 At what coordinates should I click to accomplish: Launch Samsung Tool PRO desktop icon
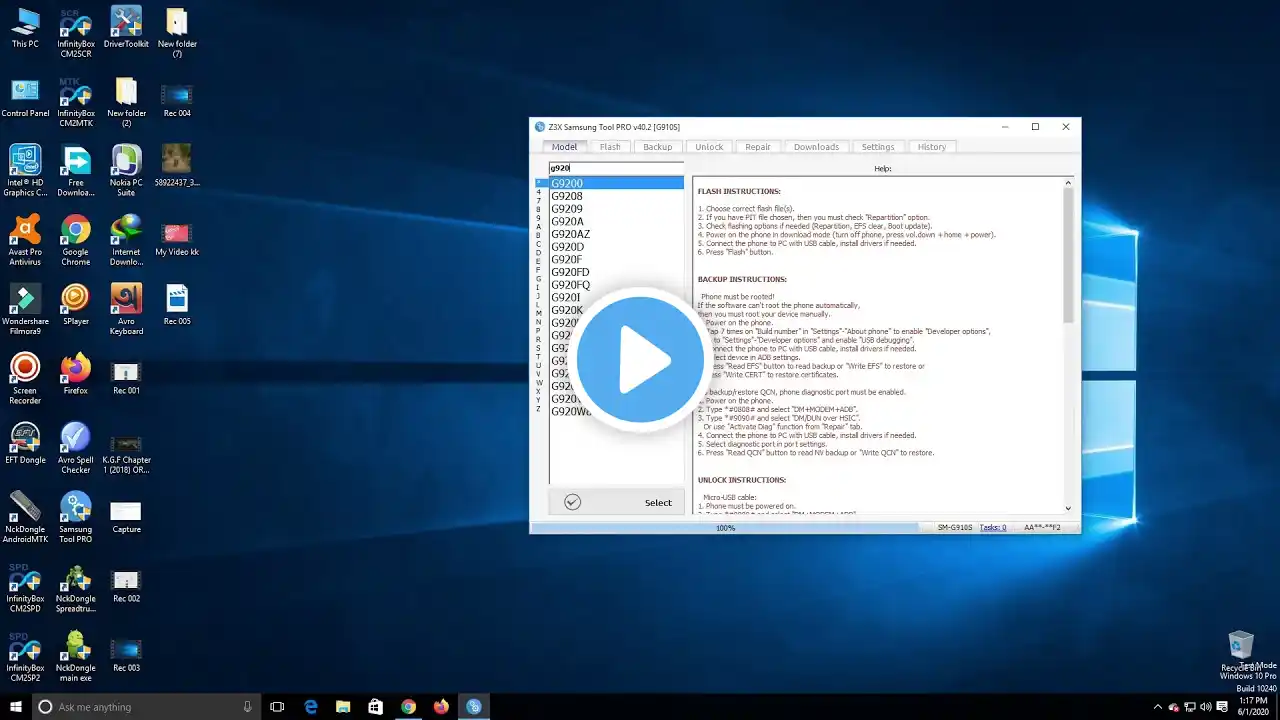pyautogui.click(x=75, y=517)
